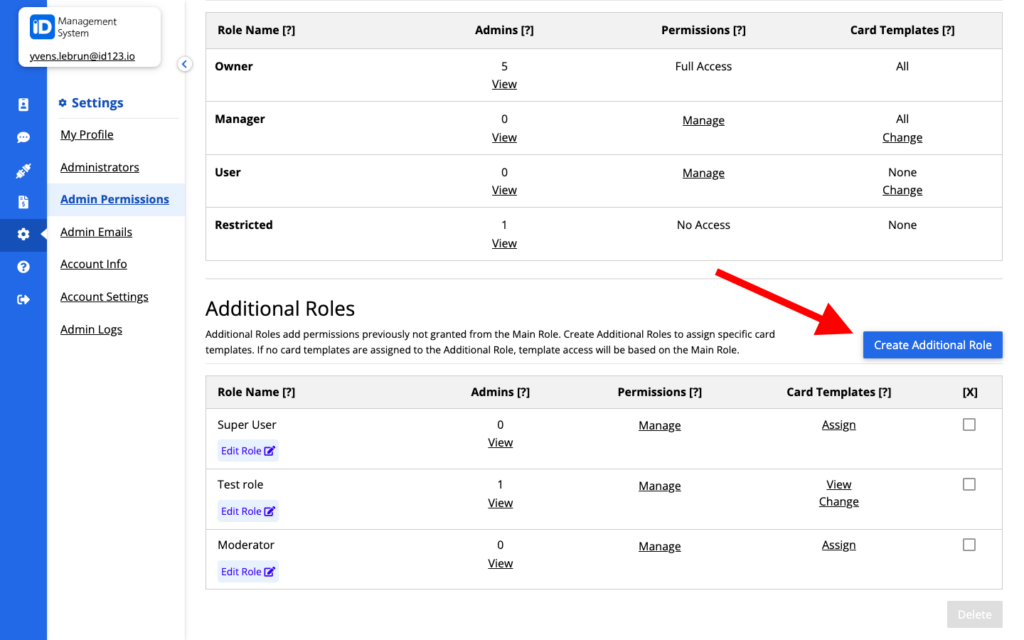This screenshot has width=1024, height=640.
Task: Check the box next to Super User role
Action: [968, 423]
